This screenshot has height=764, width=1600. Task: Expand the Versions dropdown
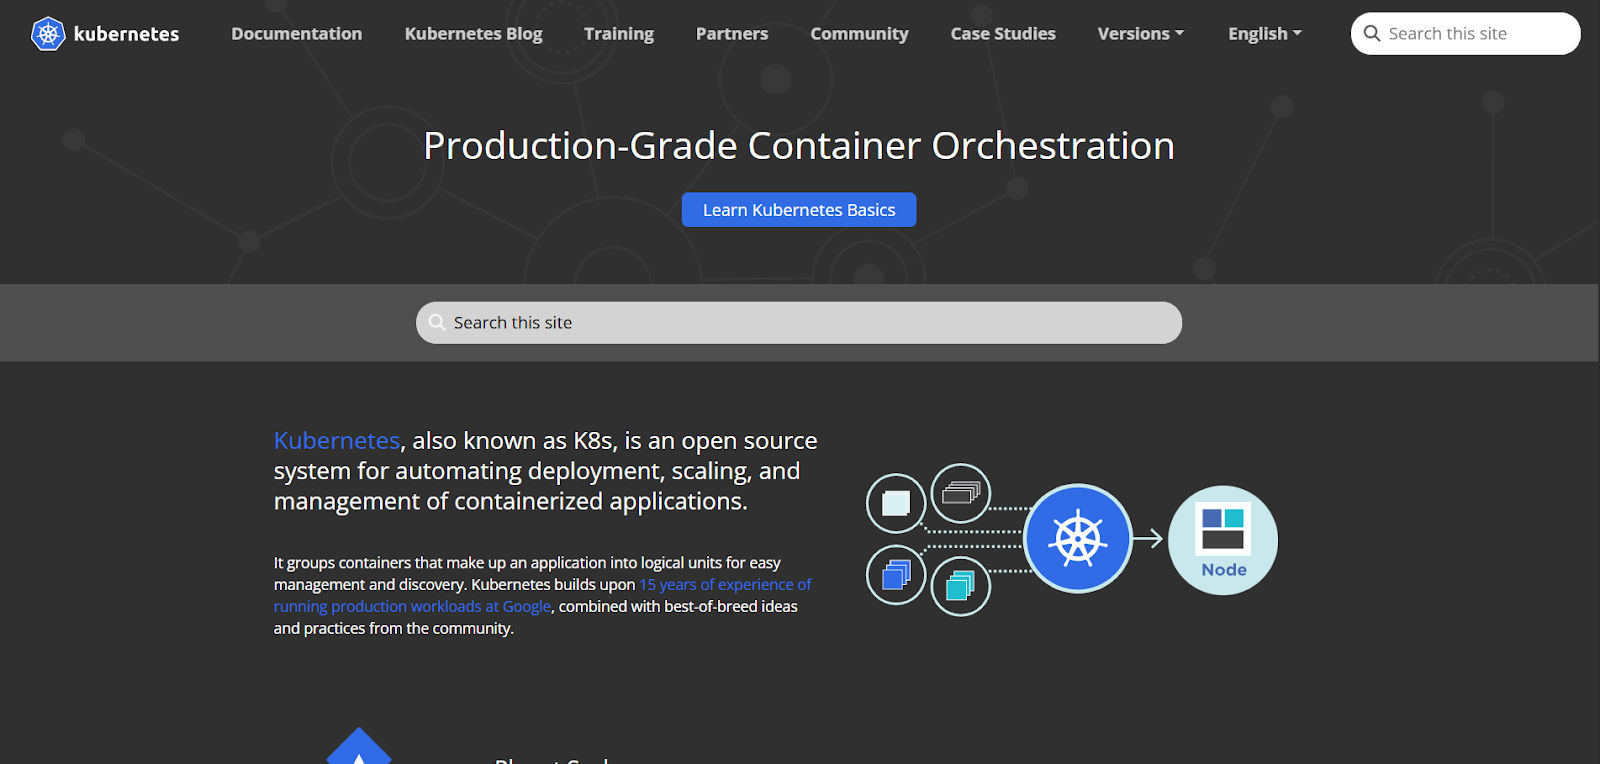(1141, 34)
